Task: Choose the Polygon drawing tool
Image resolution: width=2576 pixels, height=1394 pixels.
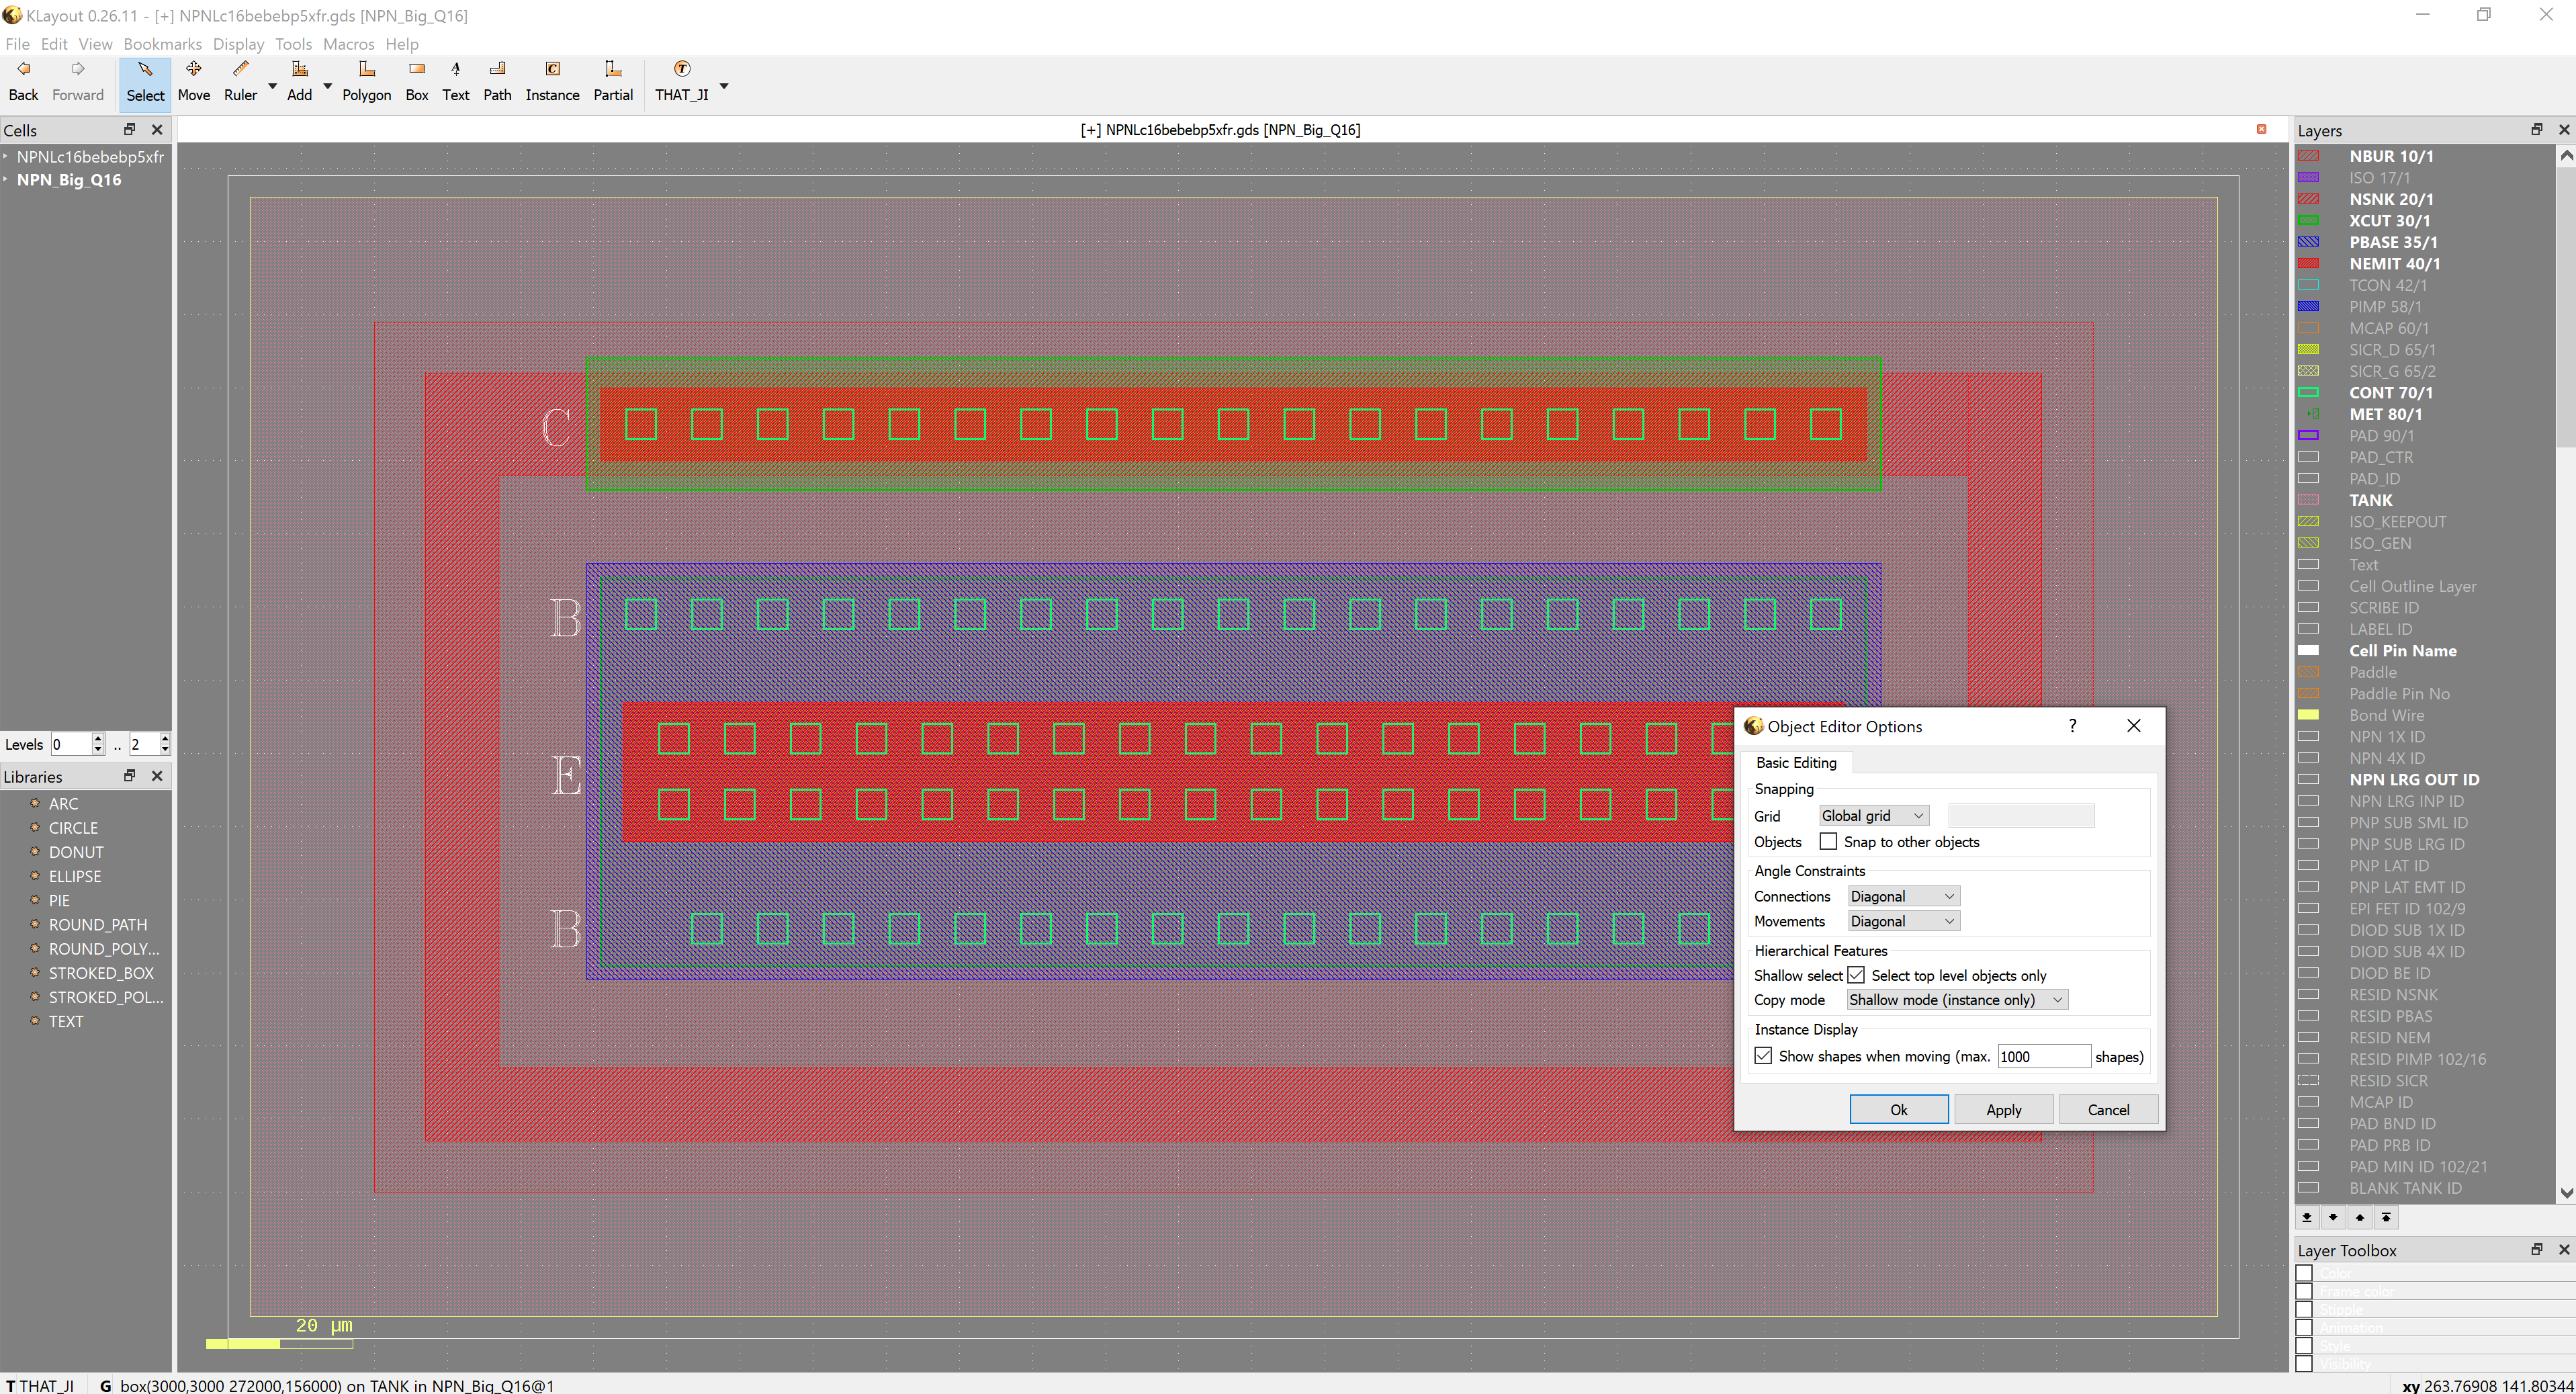Action: tap(366, 80)
